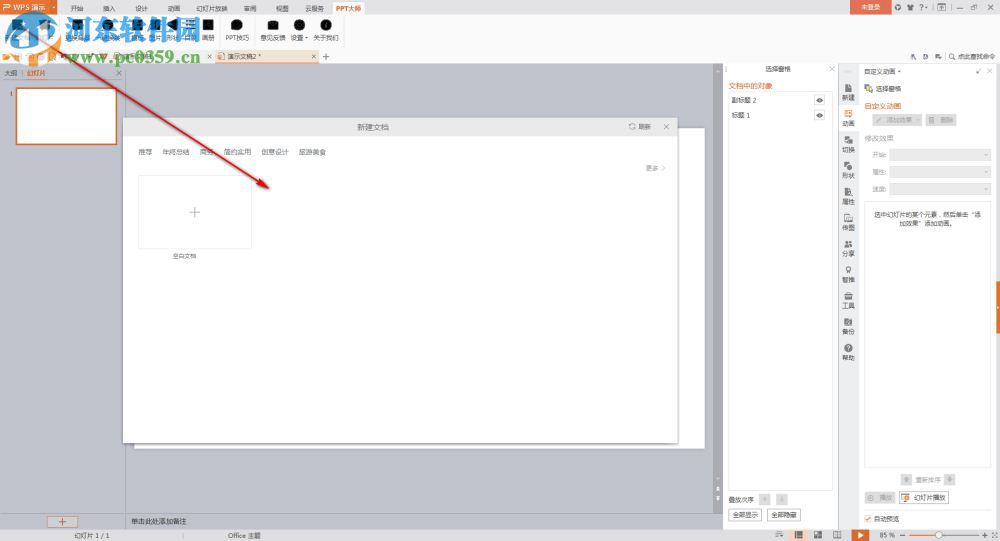Screen dimensions: 1000x541
Task: Expand 更多 templates link in dialog
Action: 655,168
